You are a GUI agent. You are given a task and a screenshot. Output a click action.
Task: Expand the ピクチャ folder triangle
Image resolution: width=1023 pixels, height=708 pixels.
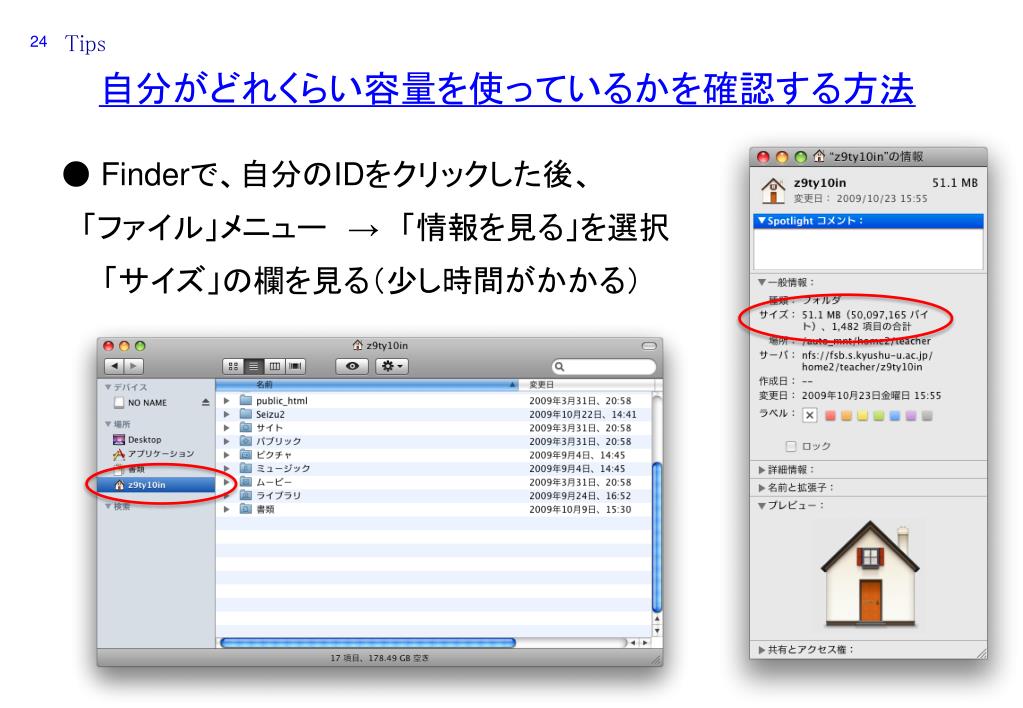[x=226, y=455]
